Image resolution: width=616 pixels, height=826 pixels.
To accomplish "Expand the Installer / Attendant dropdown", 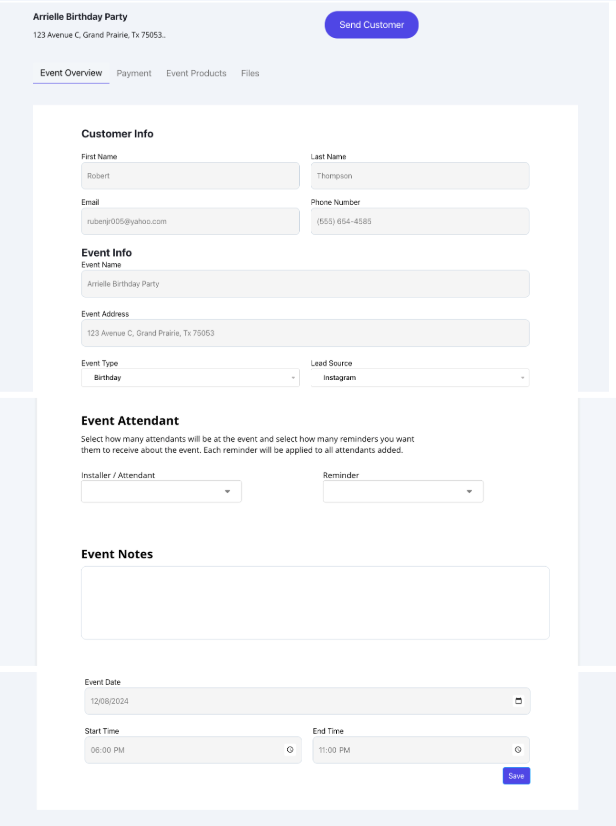I will [161, 492].
